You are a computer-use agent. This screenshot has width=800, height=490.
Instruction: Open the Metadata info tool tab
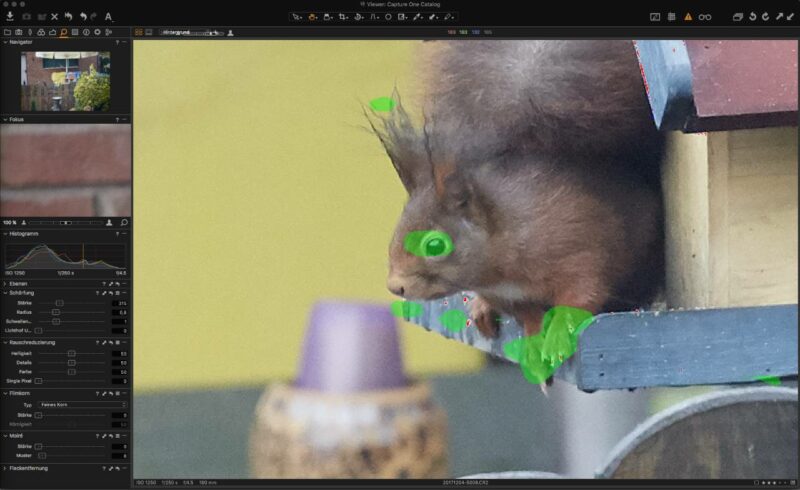click(x=86, y=32)
